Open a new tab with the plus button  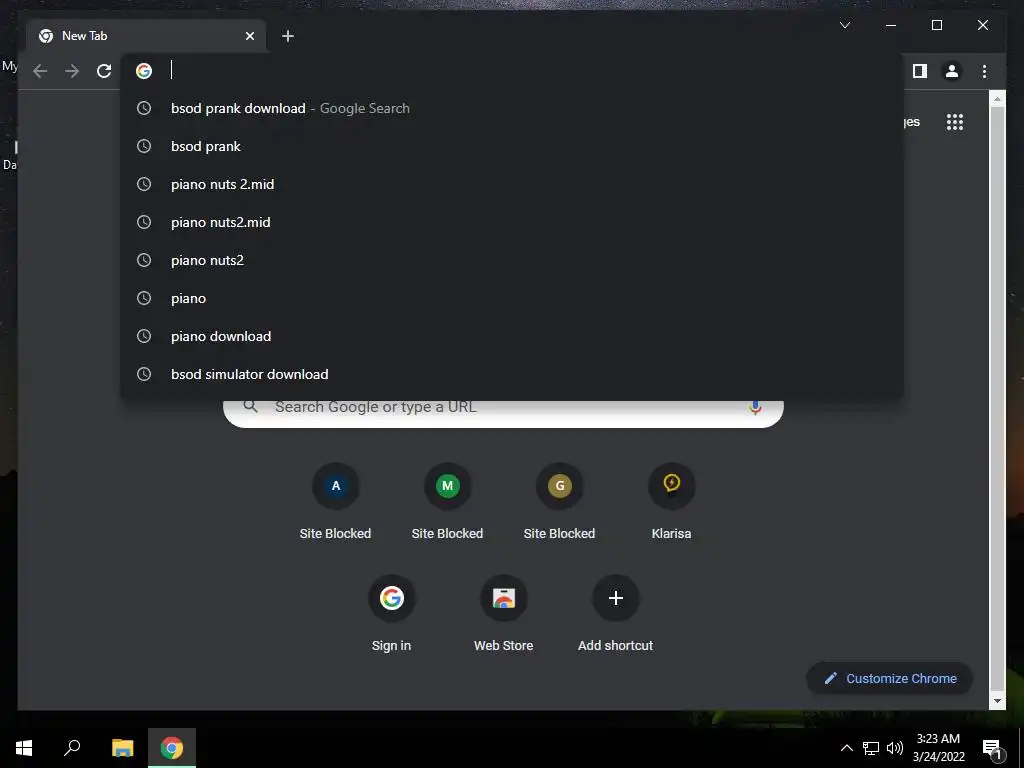tap(288, 36)
